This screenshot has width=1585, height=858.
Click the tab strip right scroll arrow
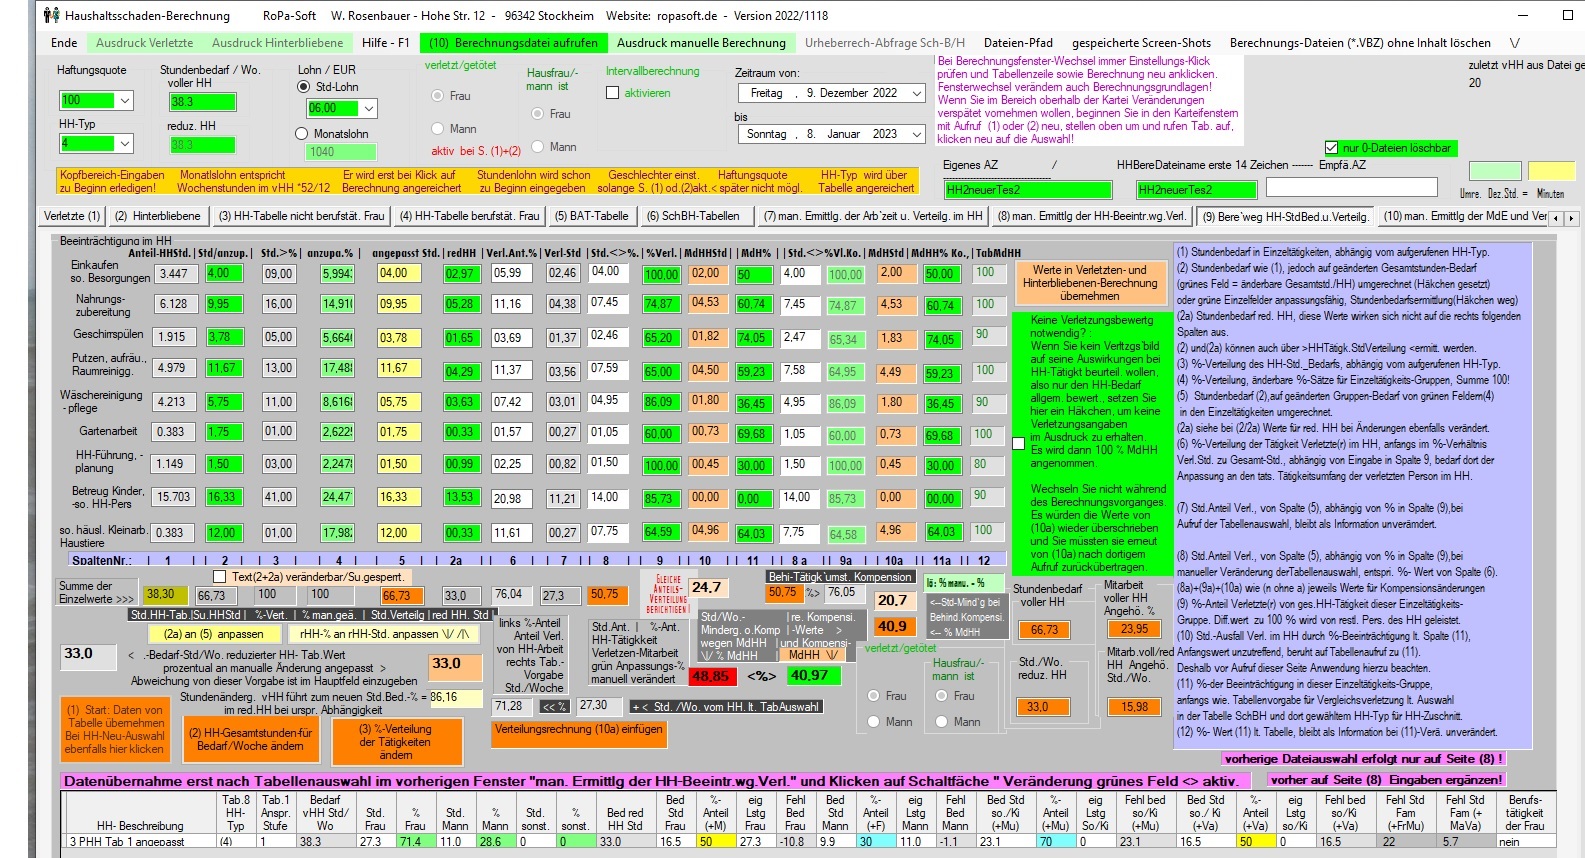(x=1571, y=217)
